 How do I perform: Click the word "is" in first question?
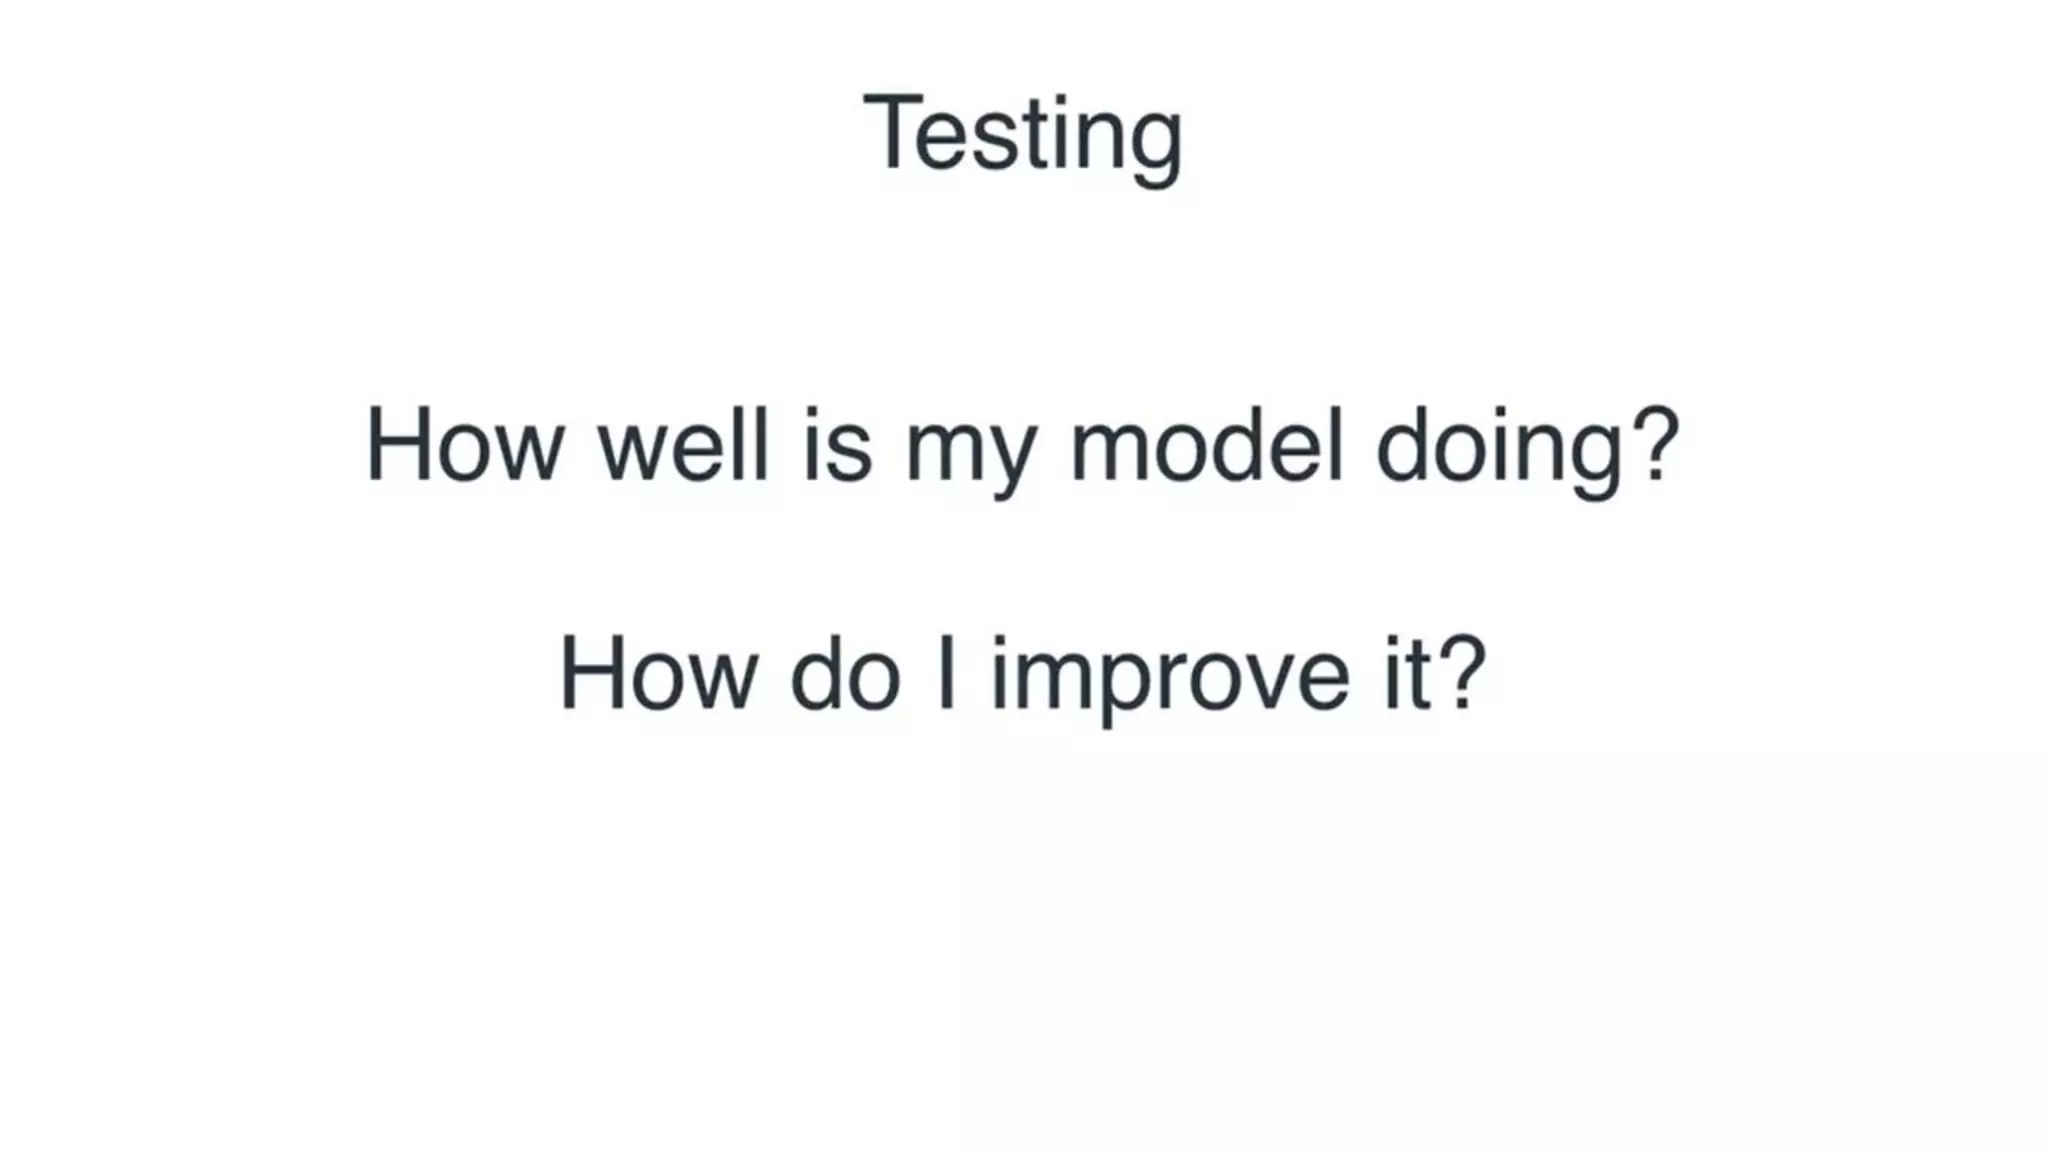(838, 446)
